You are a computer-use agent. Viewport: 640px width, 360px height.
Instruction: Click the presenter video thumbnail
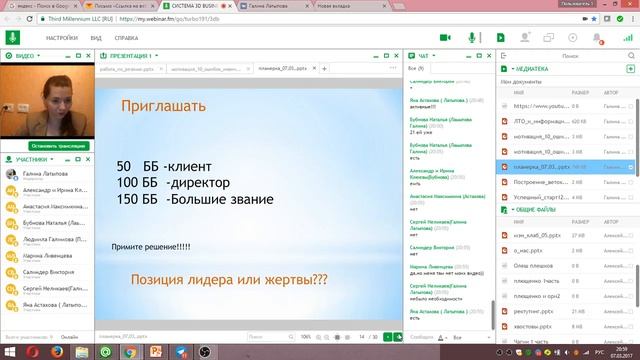pyautogui.click(x=47, y=101)
